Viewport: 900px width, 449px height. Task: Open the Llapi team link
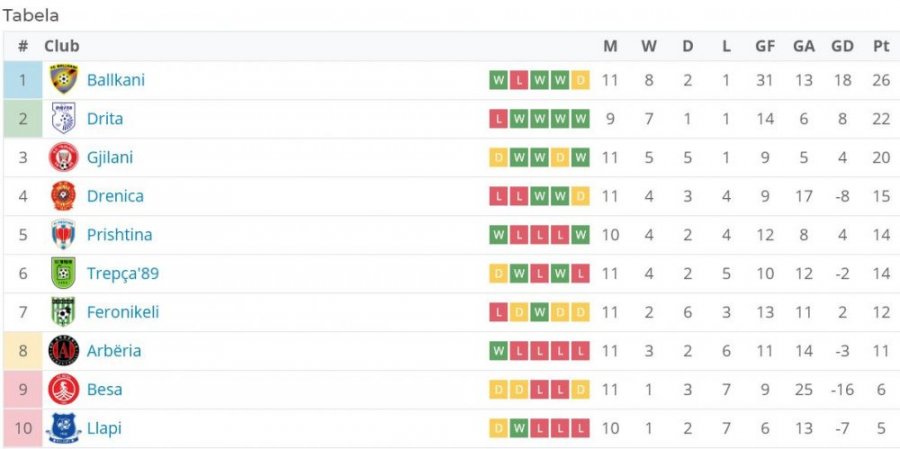(104, 428)
